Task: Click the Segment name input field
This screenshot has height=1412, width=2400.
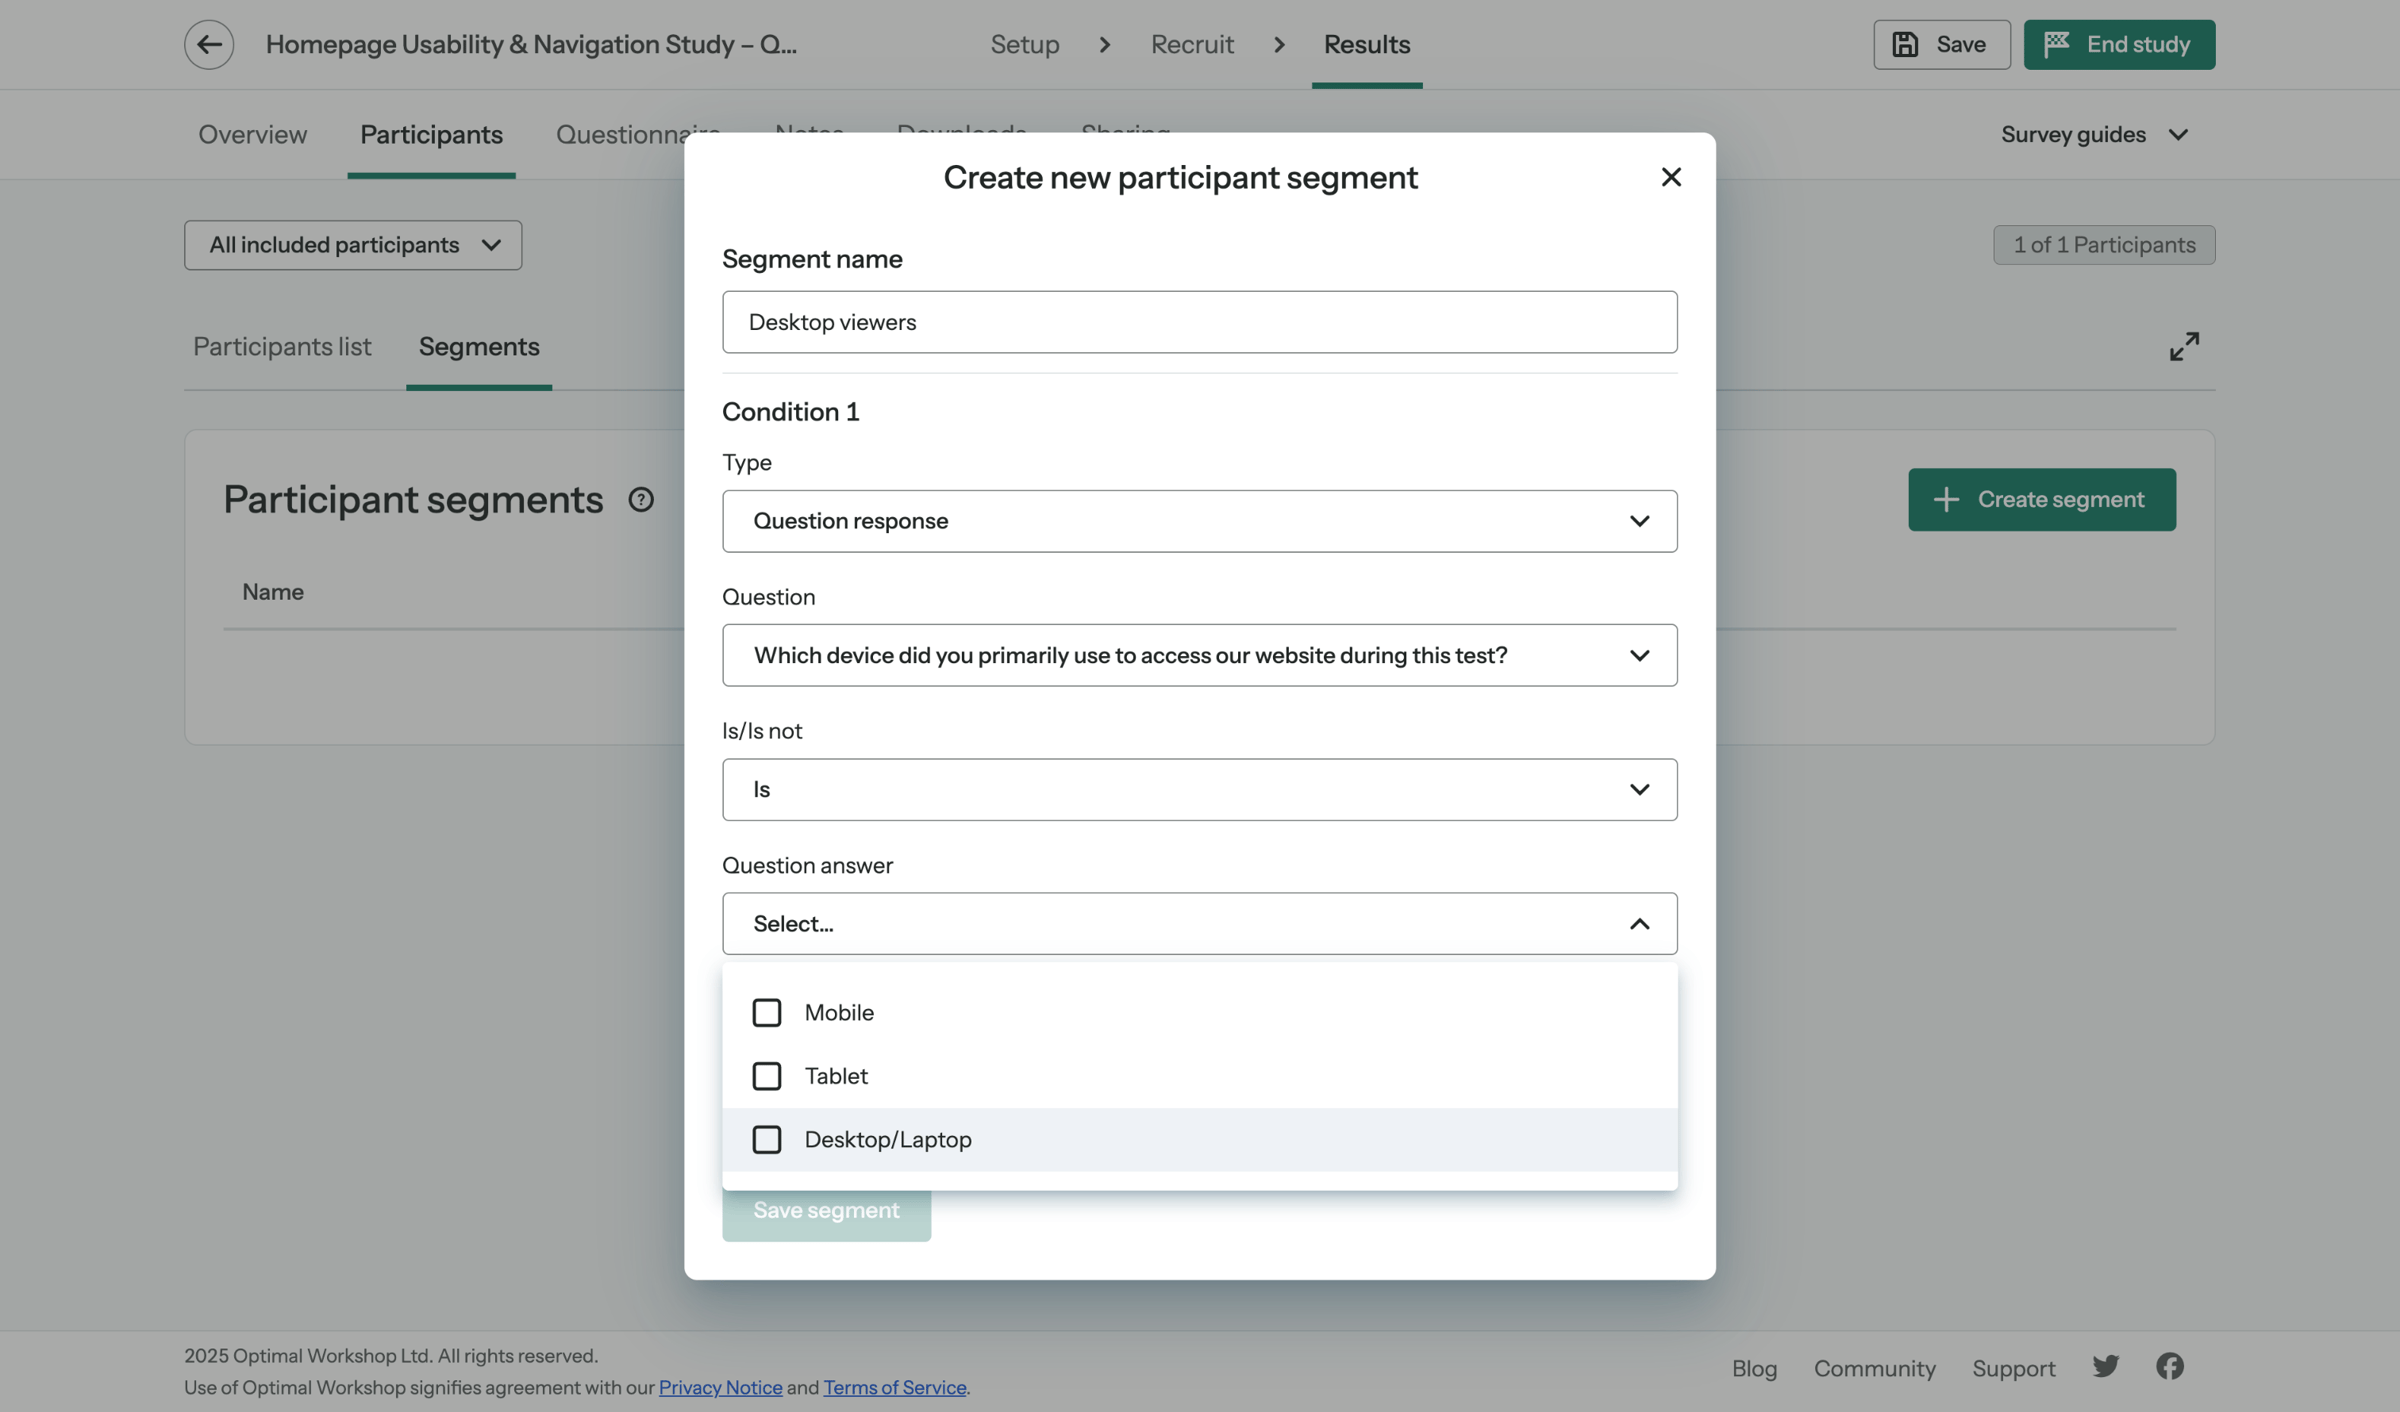Action: click(1199, 322)
